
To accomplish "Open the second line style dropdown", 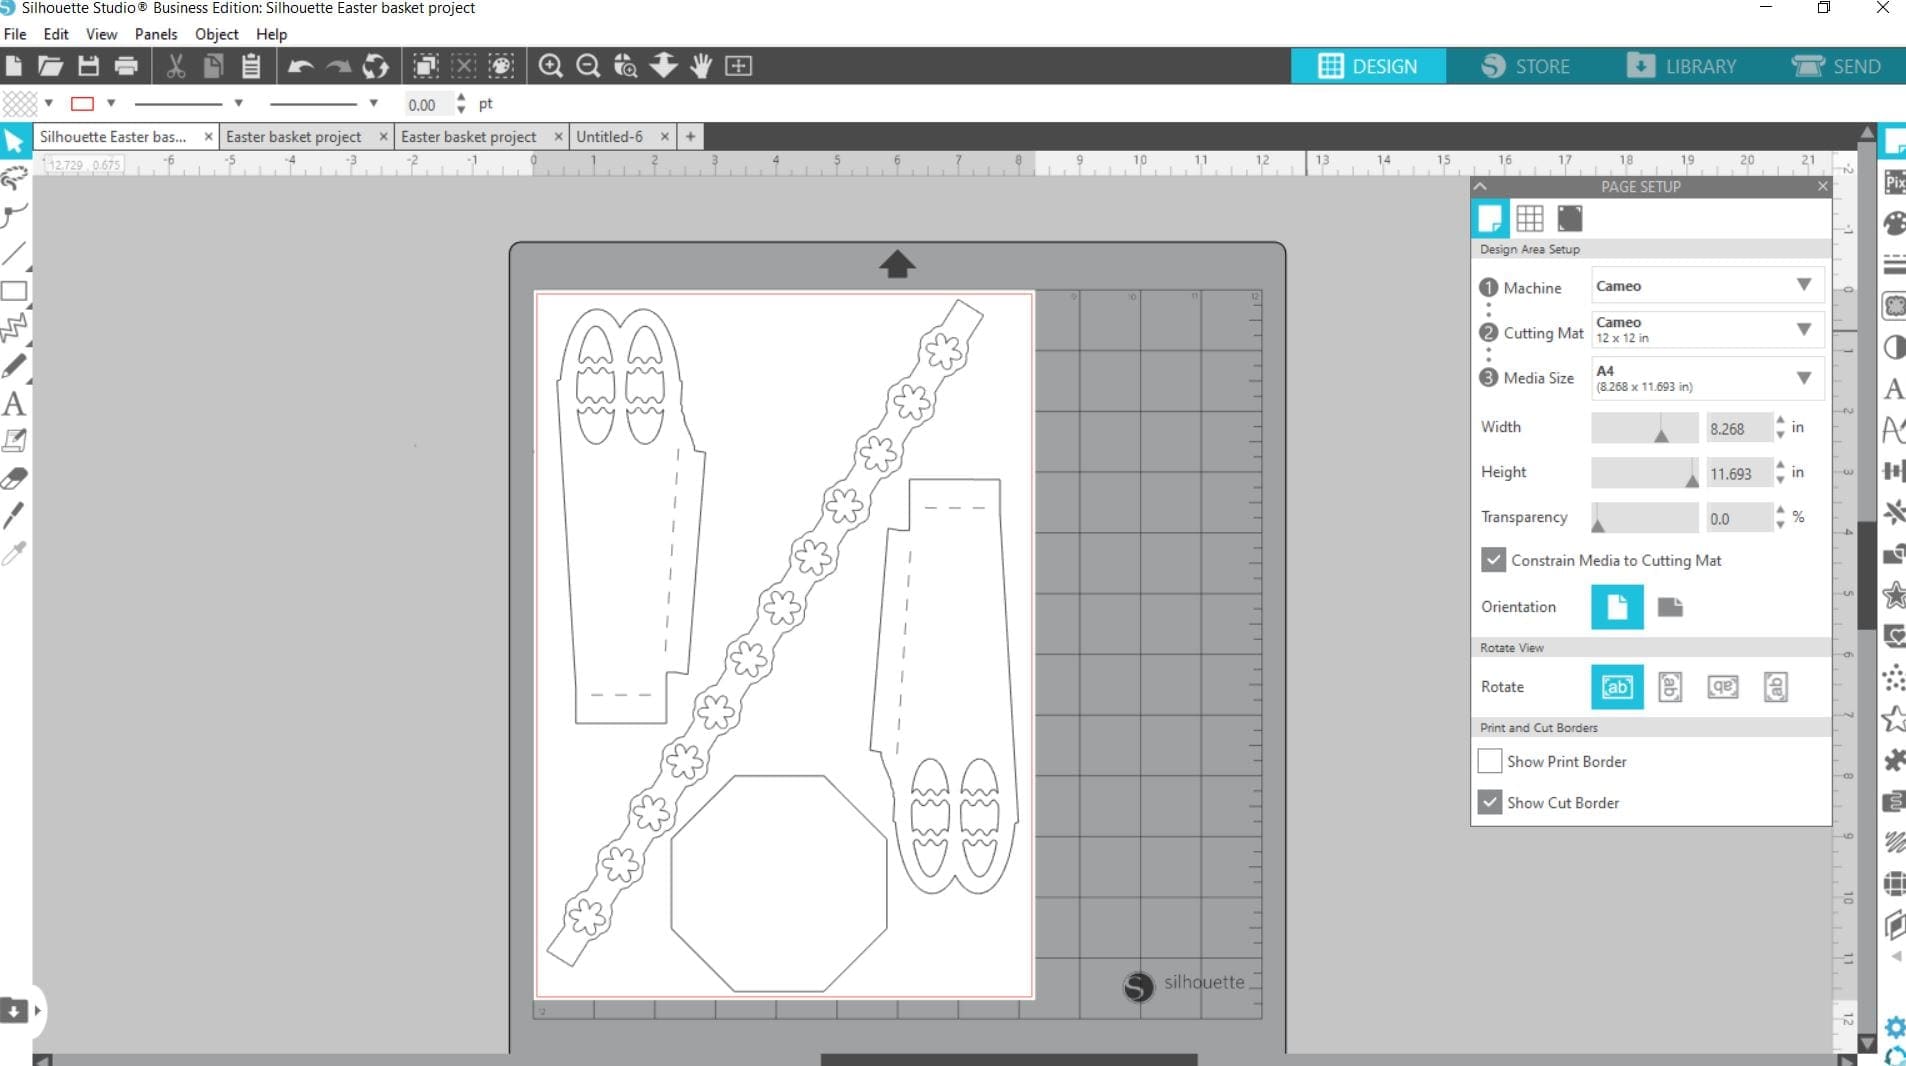I will pyautogui.click(x=373, y=103).
